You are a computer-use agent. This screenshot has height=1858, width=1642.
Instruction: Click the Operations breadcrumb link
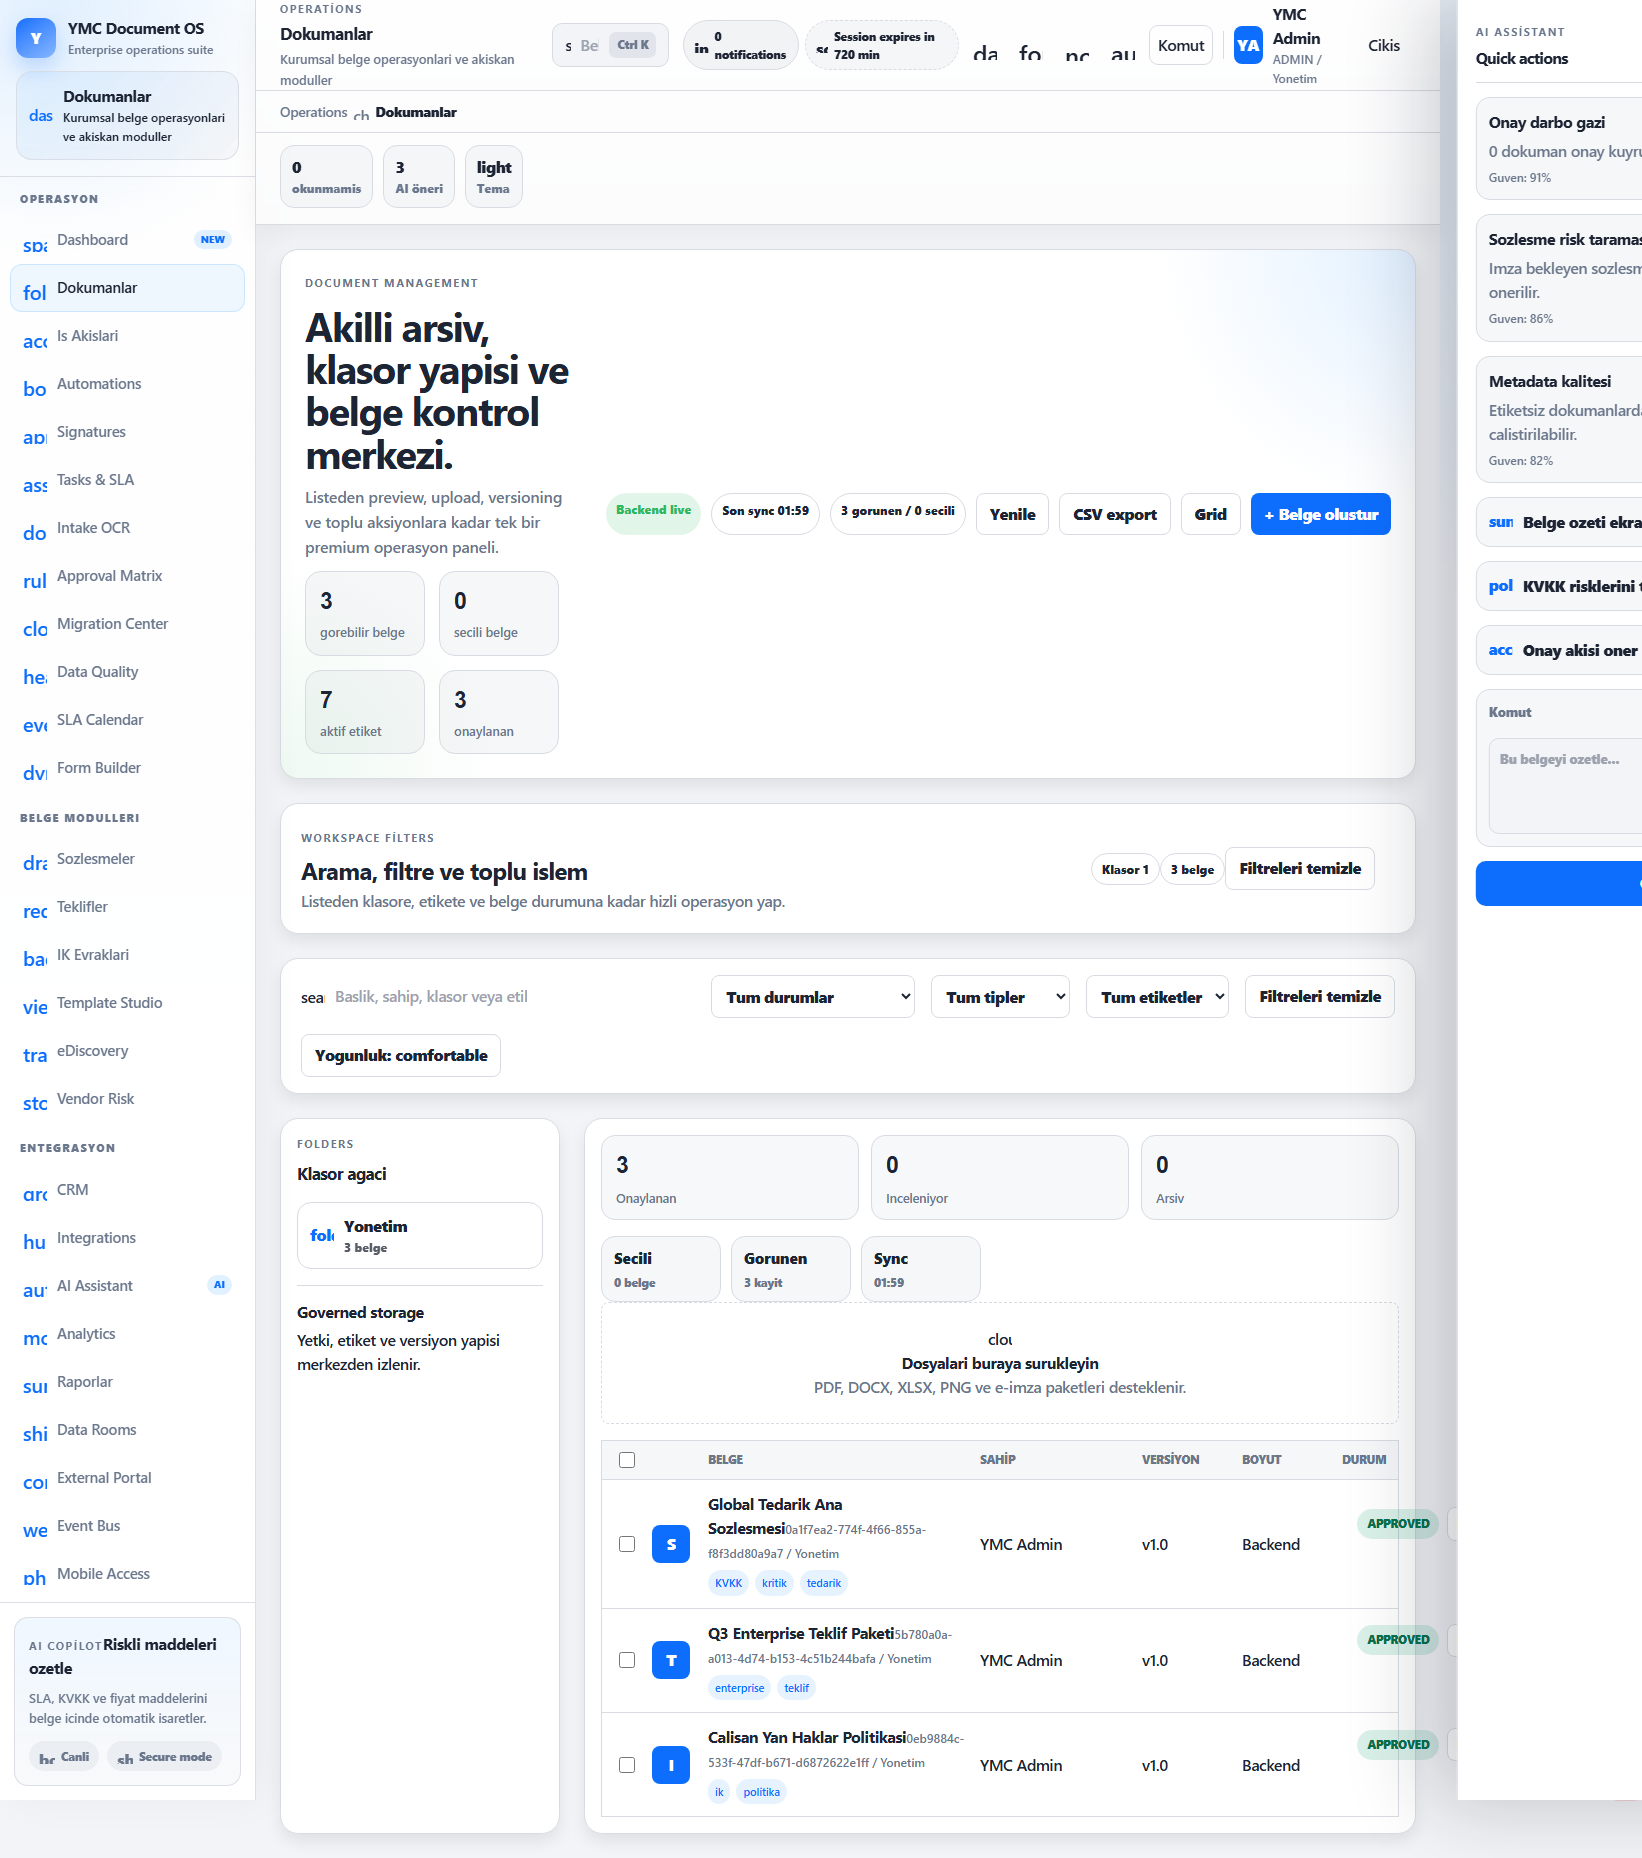(x=314, y=112)
